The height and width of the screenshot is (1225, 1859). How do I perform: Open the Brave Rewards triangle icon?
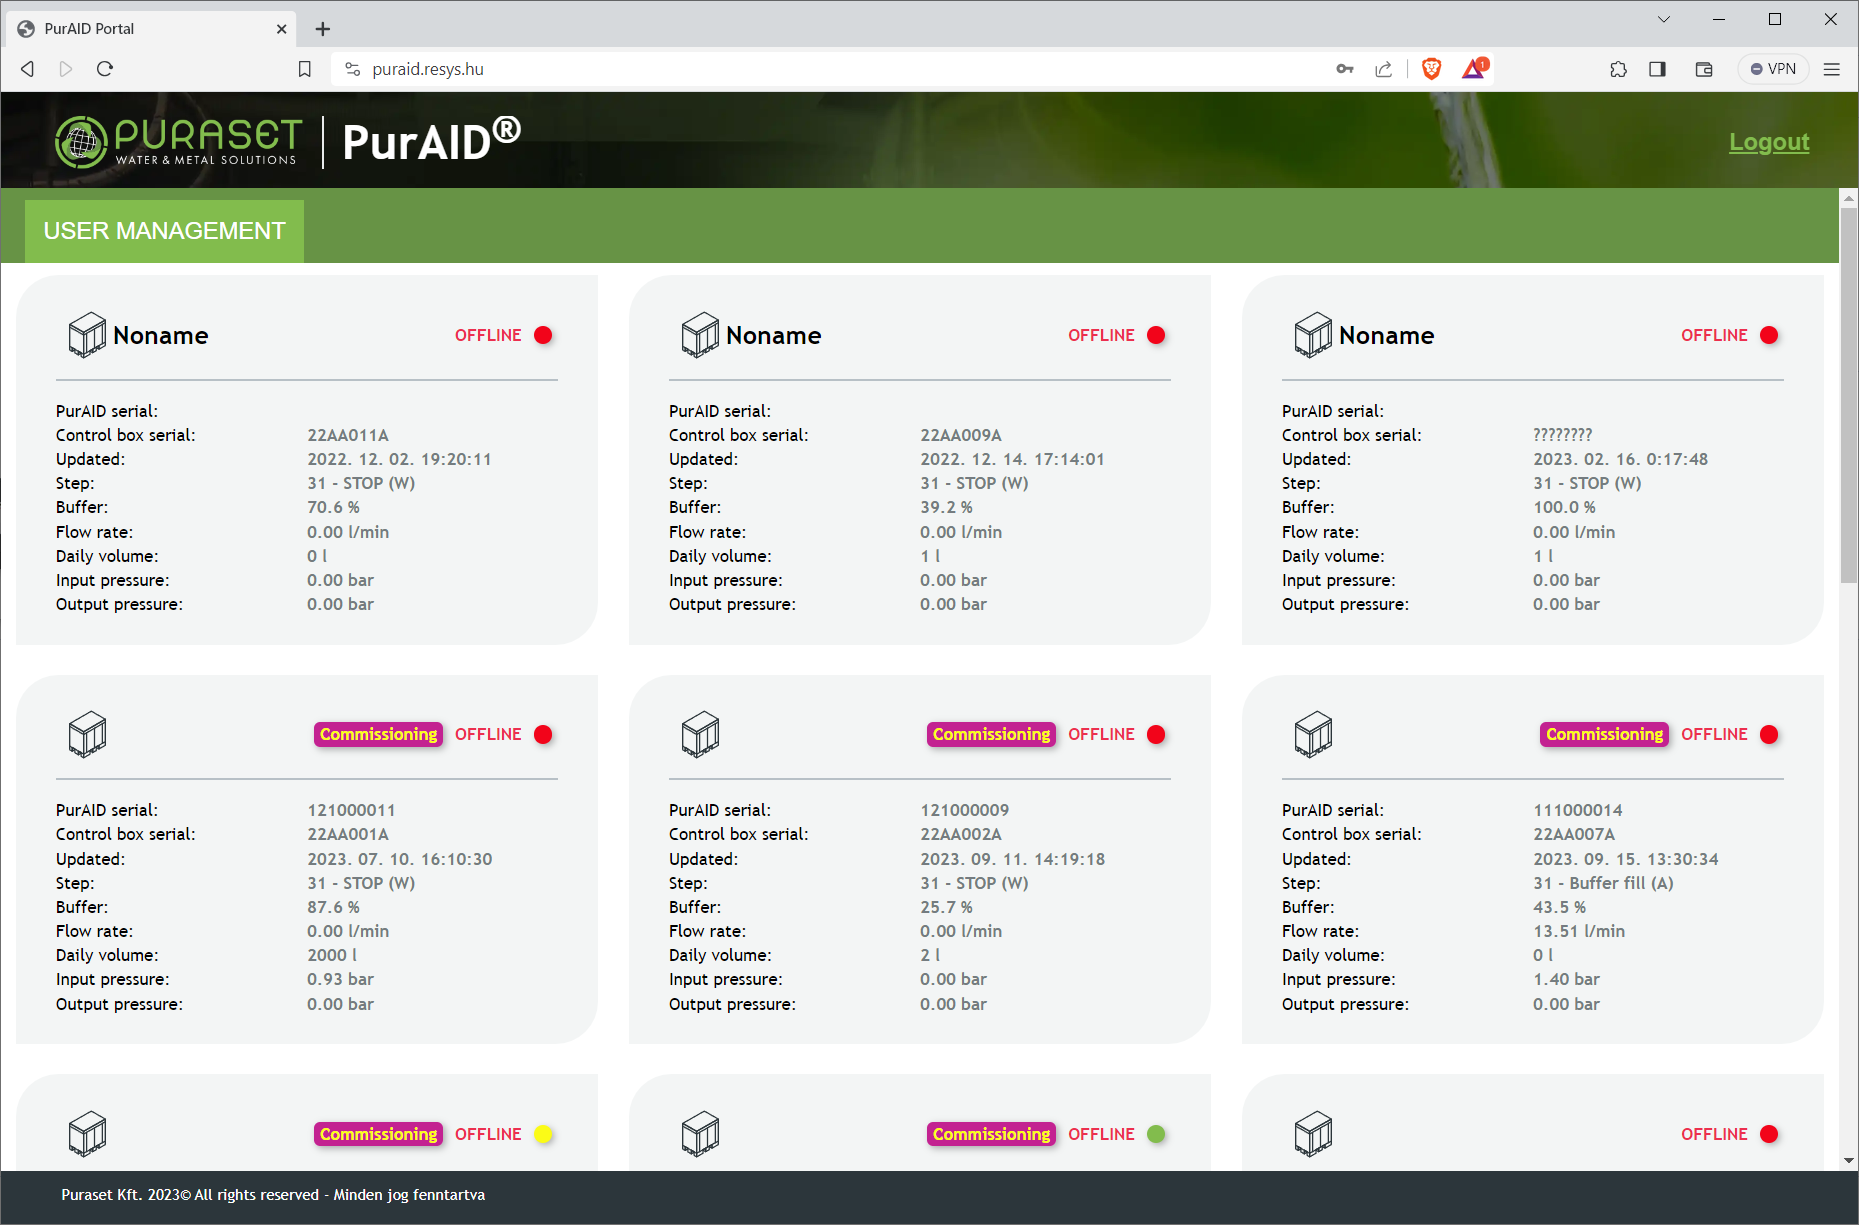tap(1474, 69)
